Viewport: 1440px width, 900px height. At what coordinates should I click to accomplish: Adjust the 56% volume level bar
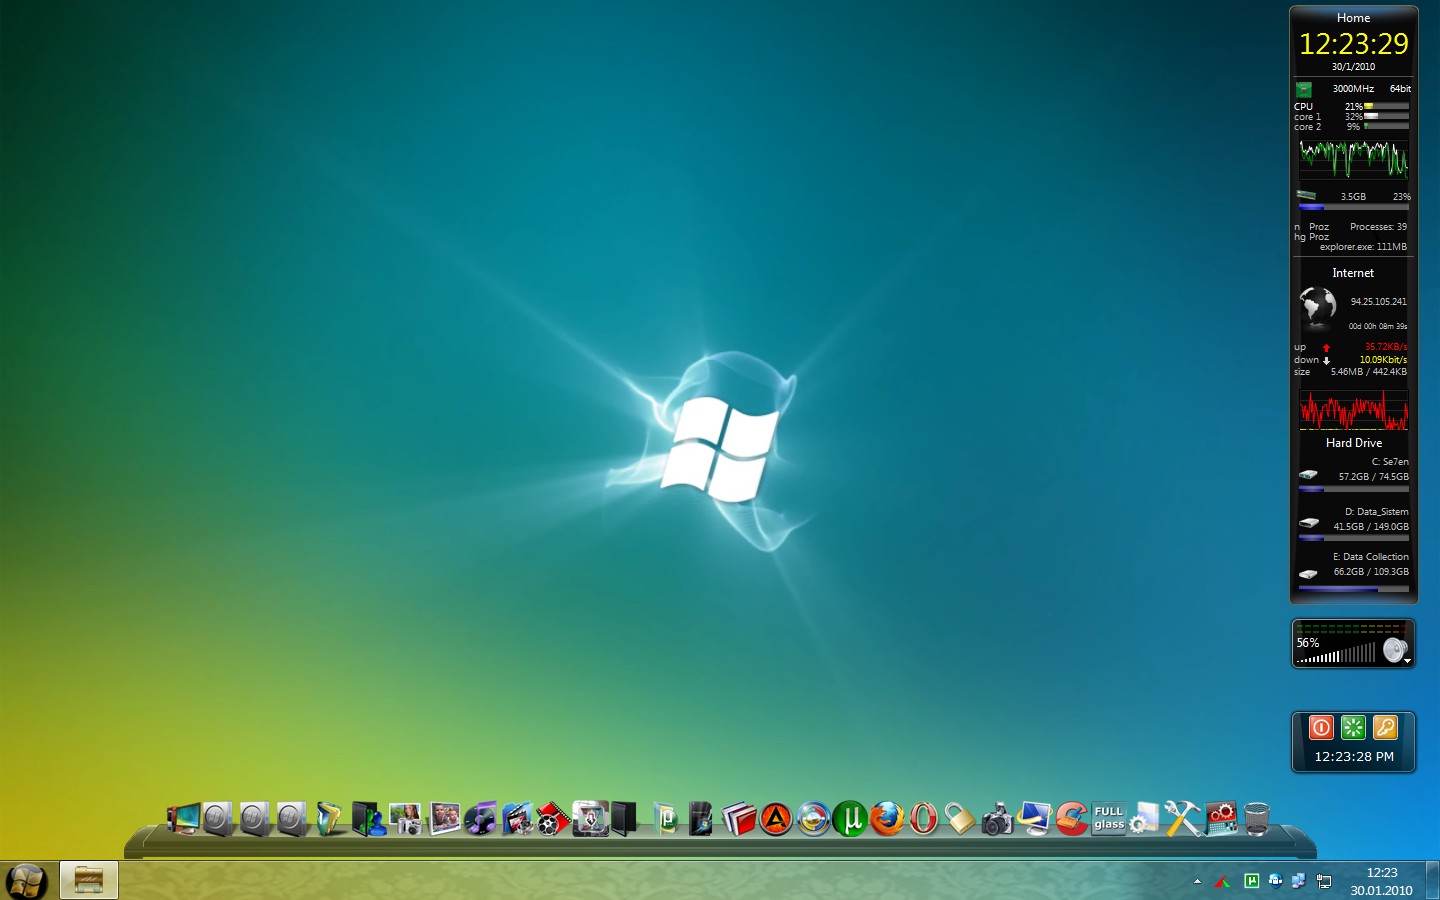(x=1337, y=654)
